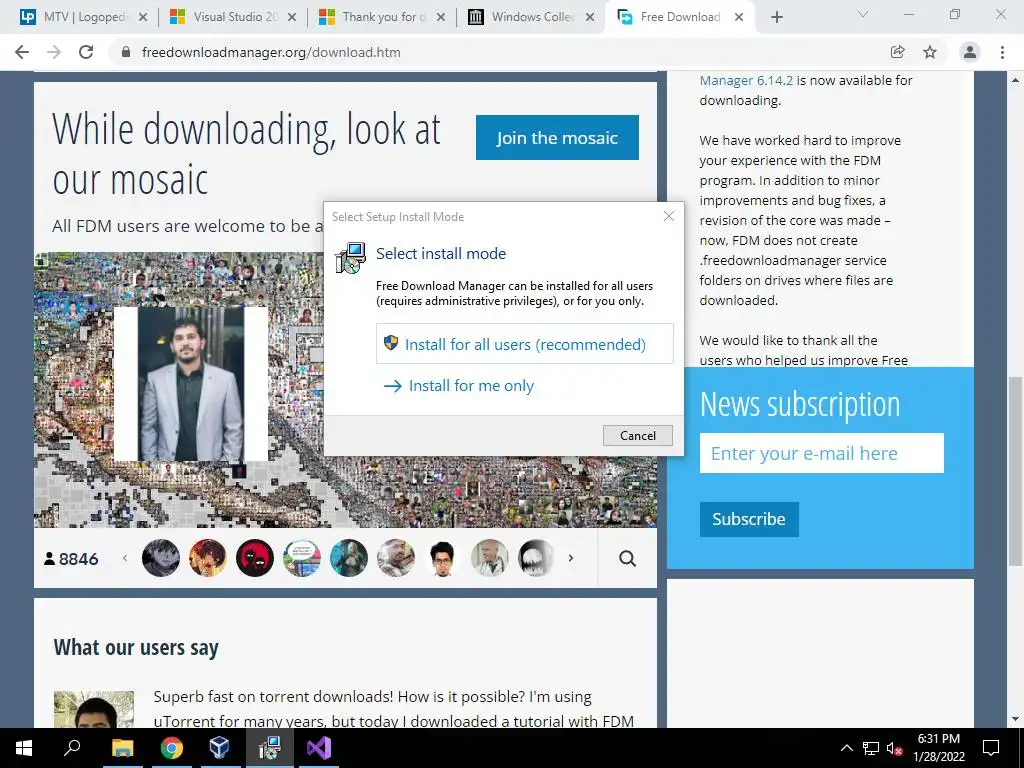The image size is (1024, 768).
Task: Switch to Windows Collection tab
Action: (532, 17)
